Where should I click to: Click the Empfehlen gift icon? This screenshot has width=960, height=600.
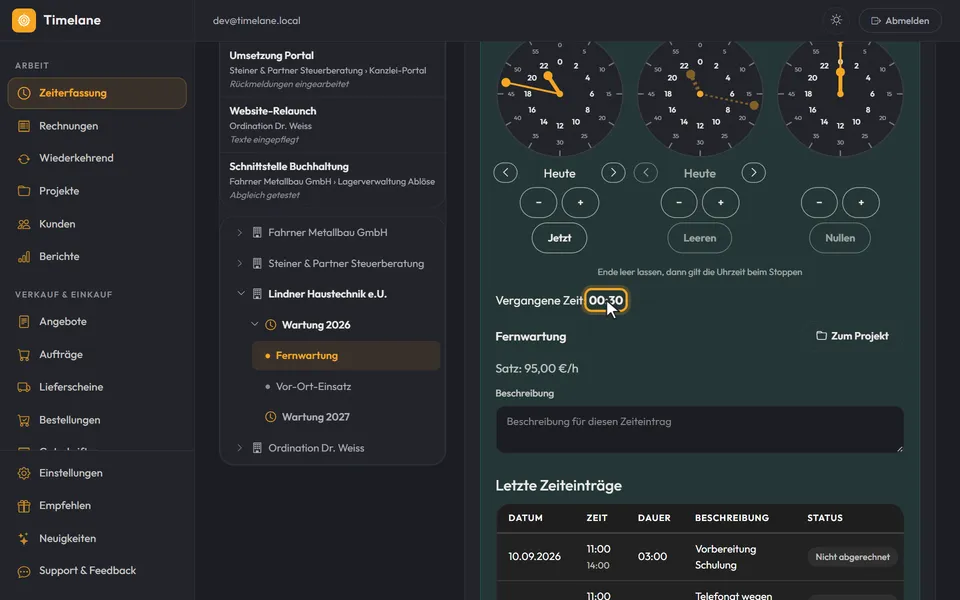(x=24, y=506)
